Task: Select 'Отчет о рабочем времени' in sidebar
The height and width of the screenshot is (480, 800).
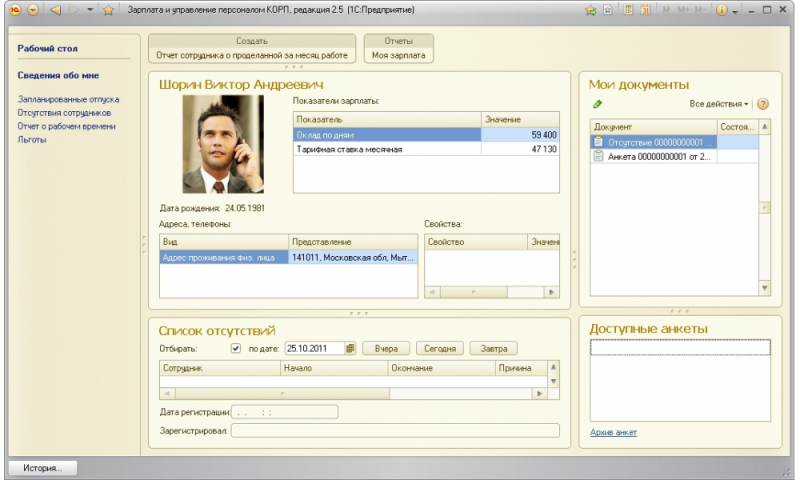Action: [x=68, y=126]
